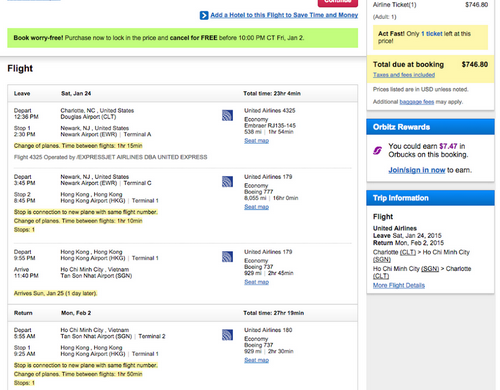Open Add a Hotel to this Flight link
The height and width of the screenshot is (390, 500).
(x=284, y=15)
